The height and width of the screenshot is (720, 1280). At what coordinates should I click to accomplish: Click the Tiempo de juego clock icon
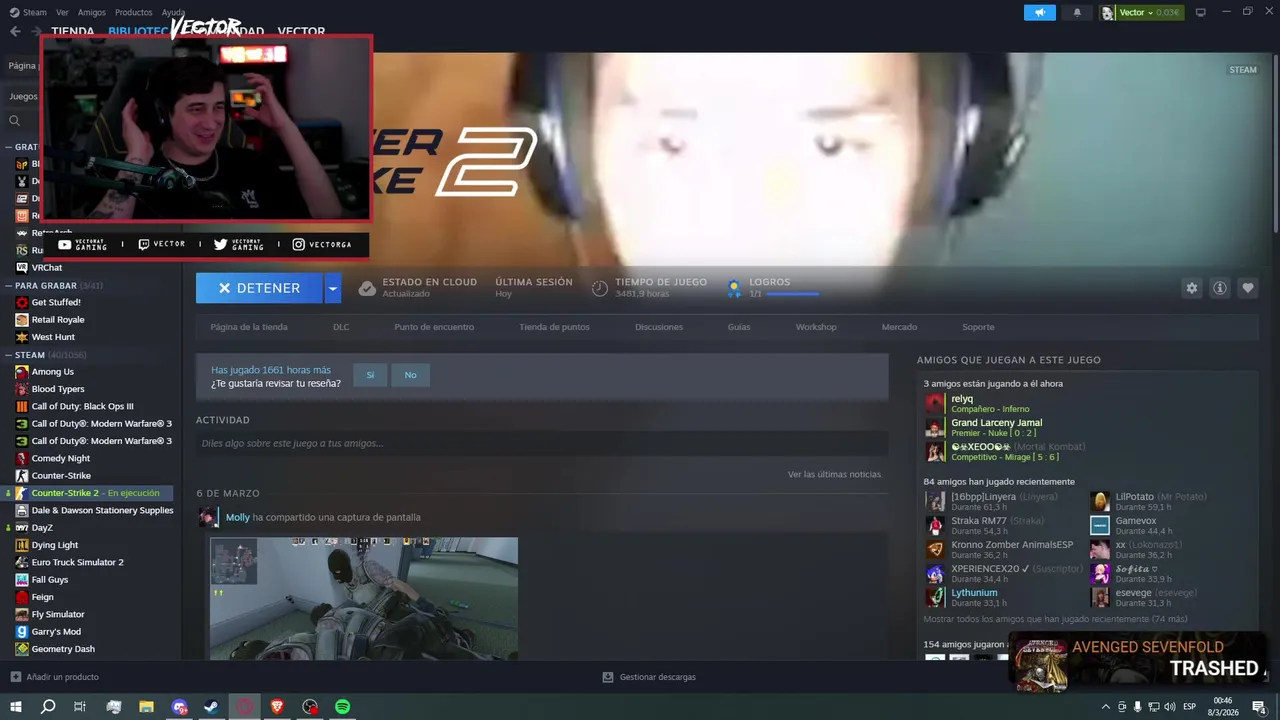[599, 288]
